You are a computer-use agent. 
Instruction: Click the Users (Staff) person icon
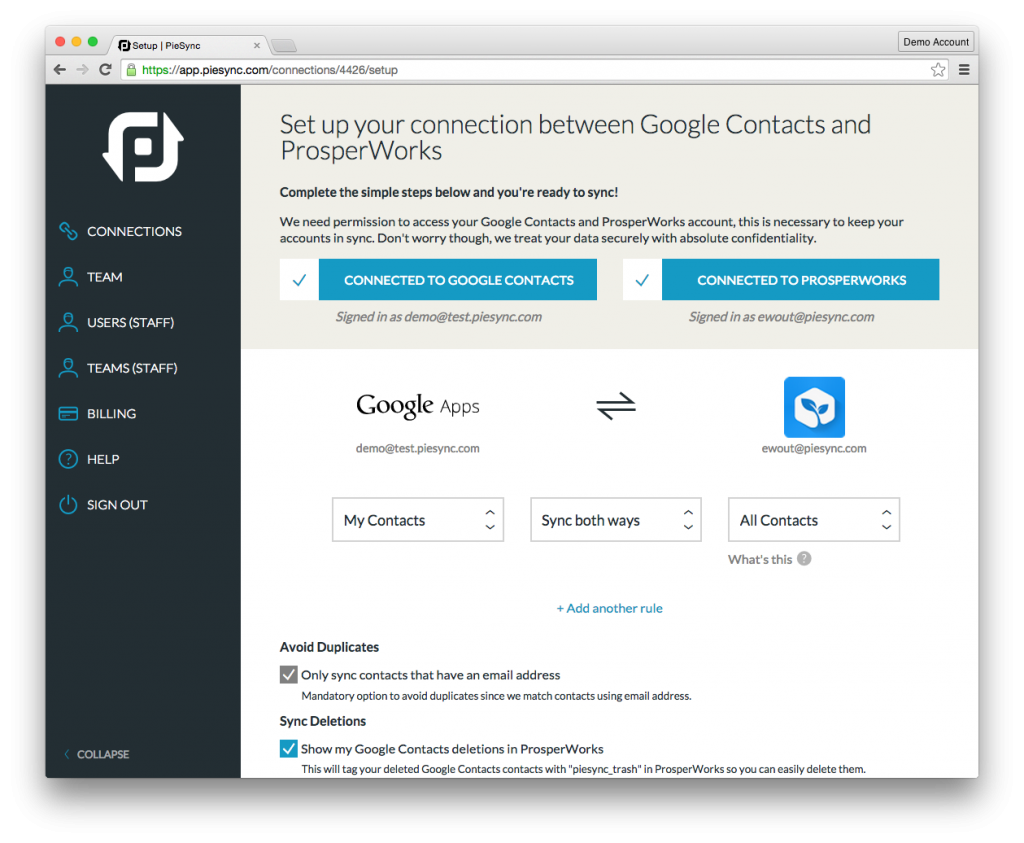click(68, 323)
